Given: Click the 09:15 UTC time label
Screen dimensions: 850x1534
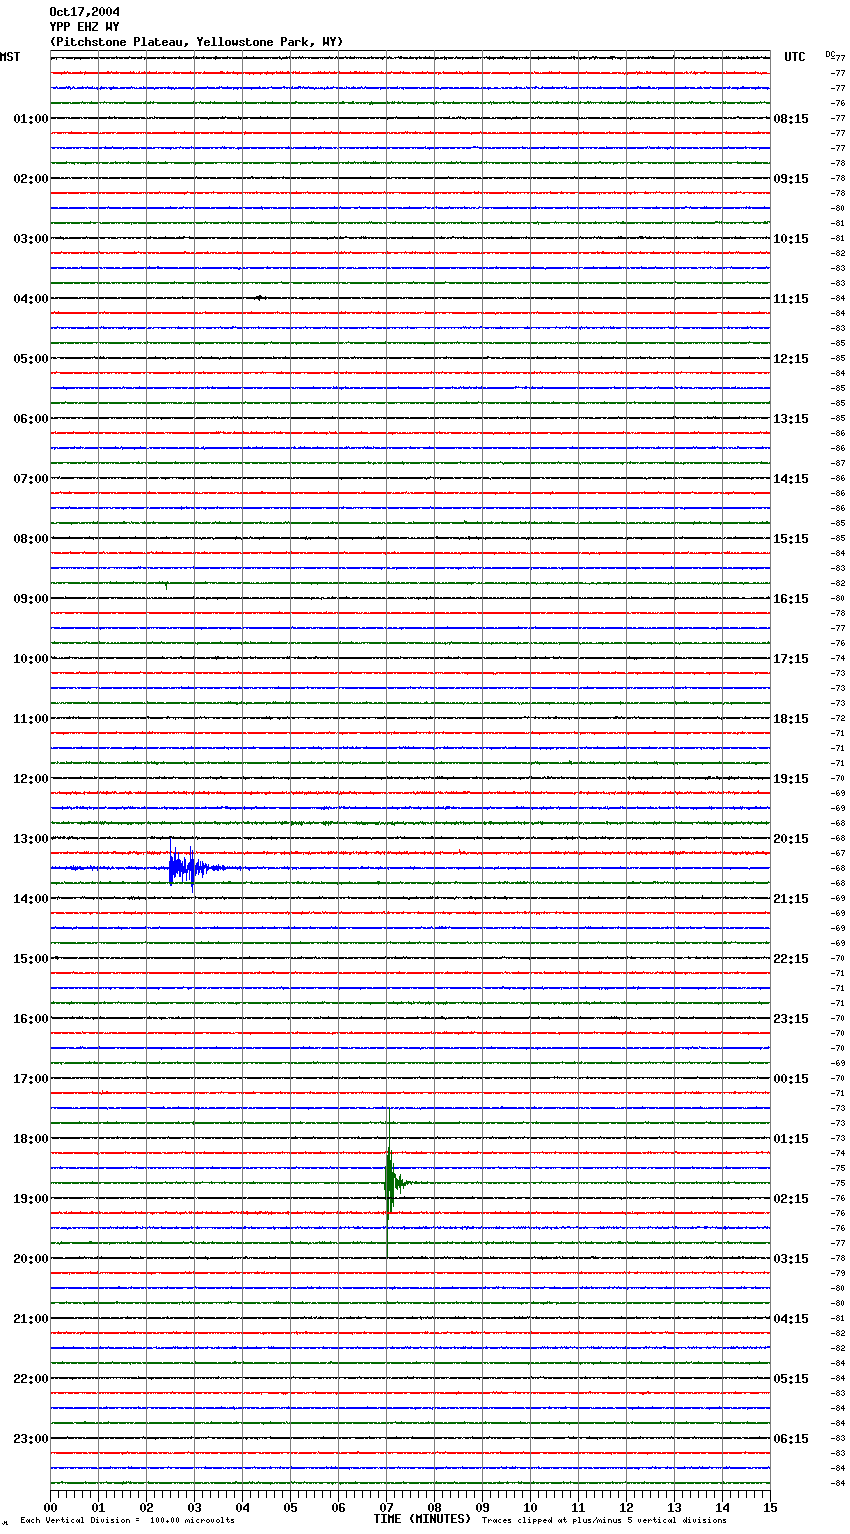Looking at the screenshot, I should pyautogui.click(x=791, y=179).
